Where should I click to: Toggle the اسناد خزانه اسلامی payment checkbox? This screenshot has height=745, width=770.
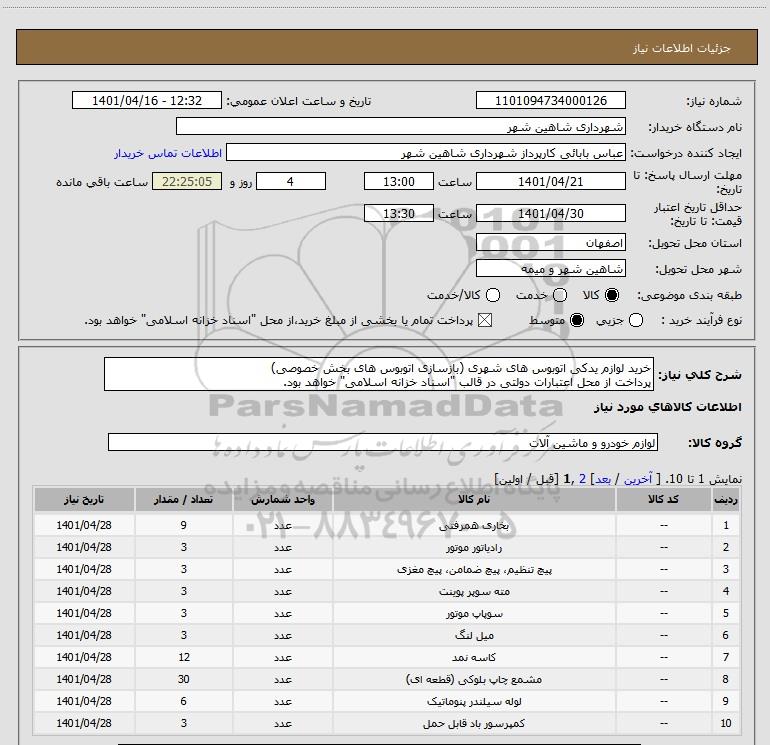pyautogui.click(x=485, y=321)
